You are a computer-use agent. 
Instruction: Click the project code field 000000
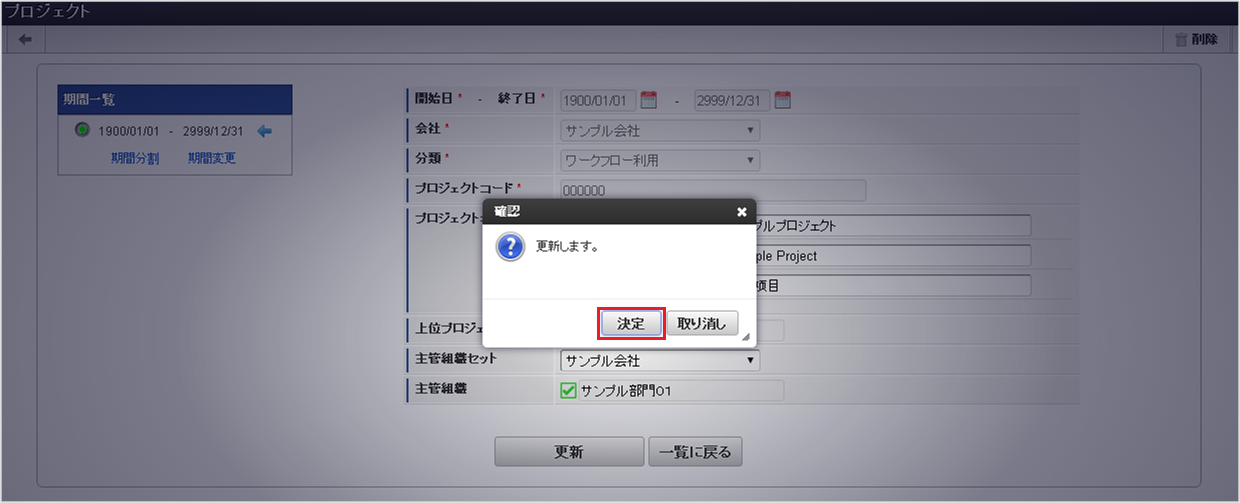coord(712,190)
